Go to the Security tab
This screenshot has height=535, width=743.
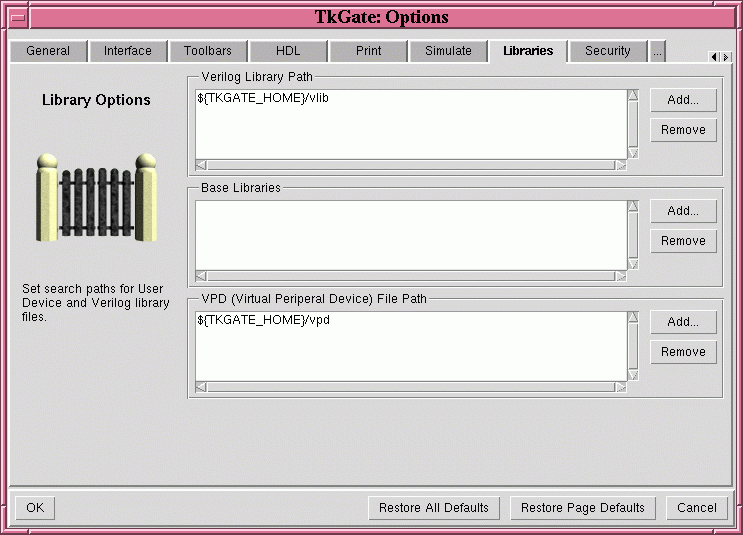pyautogui.click(x=608, y=51)
